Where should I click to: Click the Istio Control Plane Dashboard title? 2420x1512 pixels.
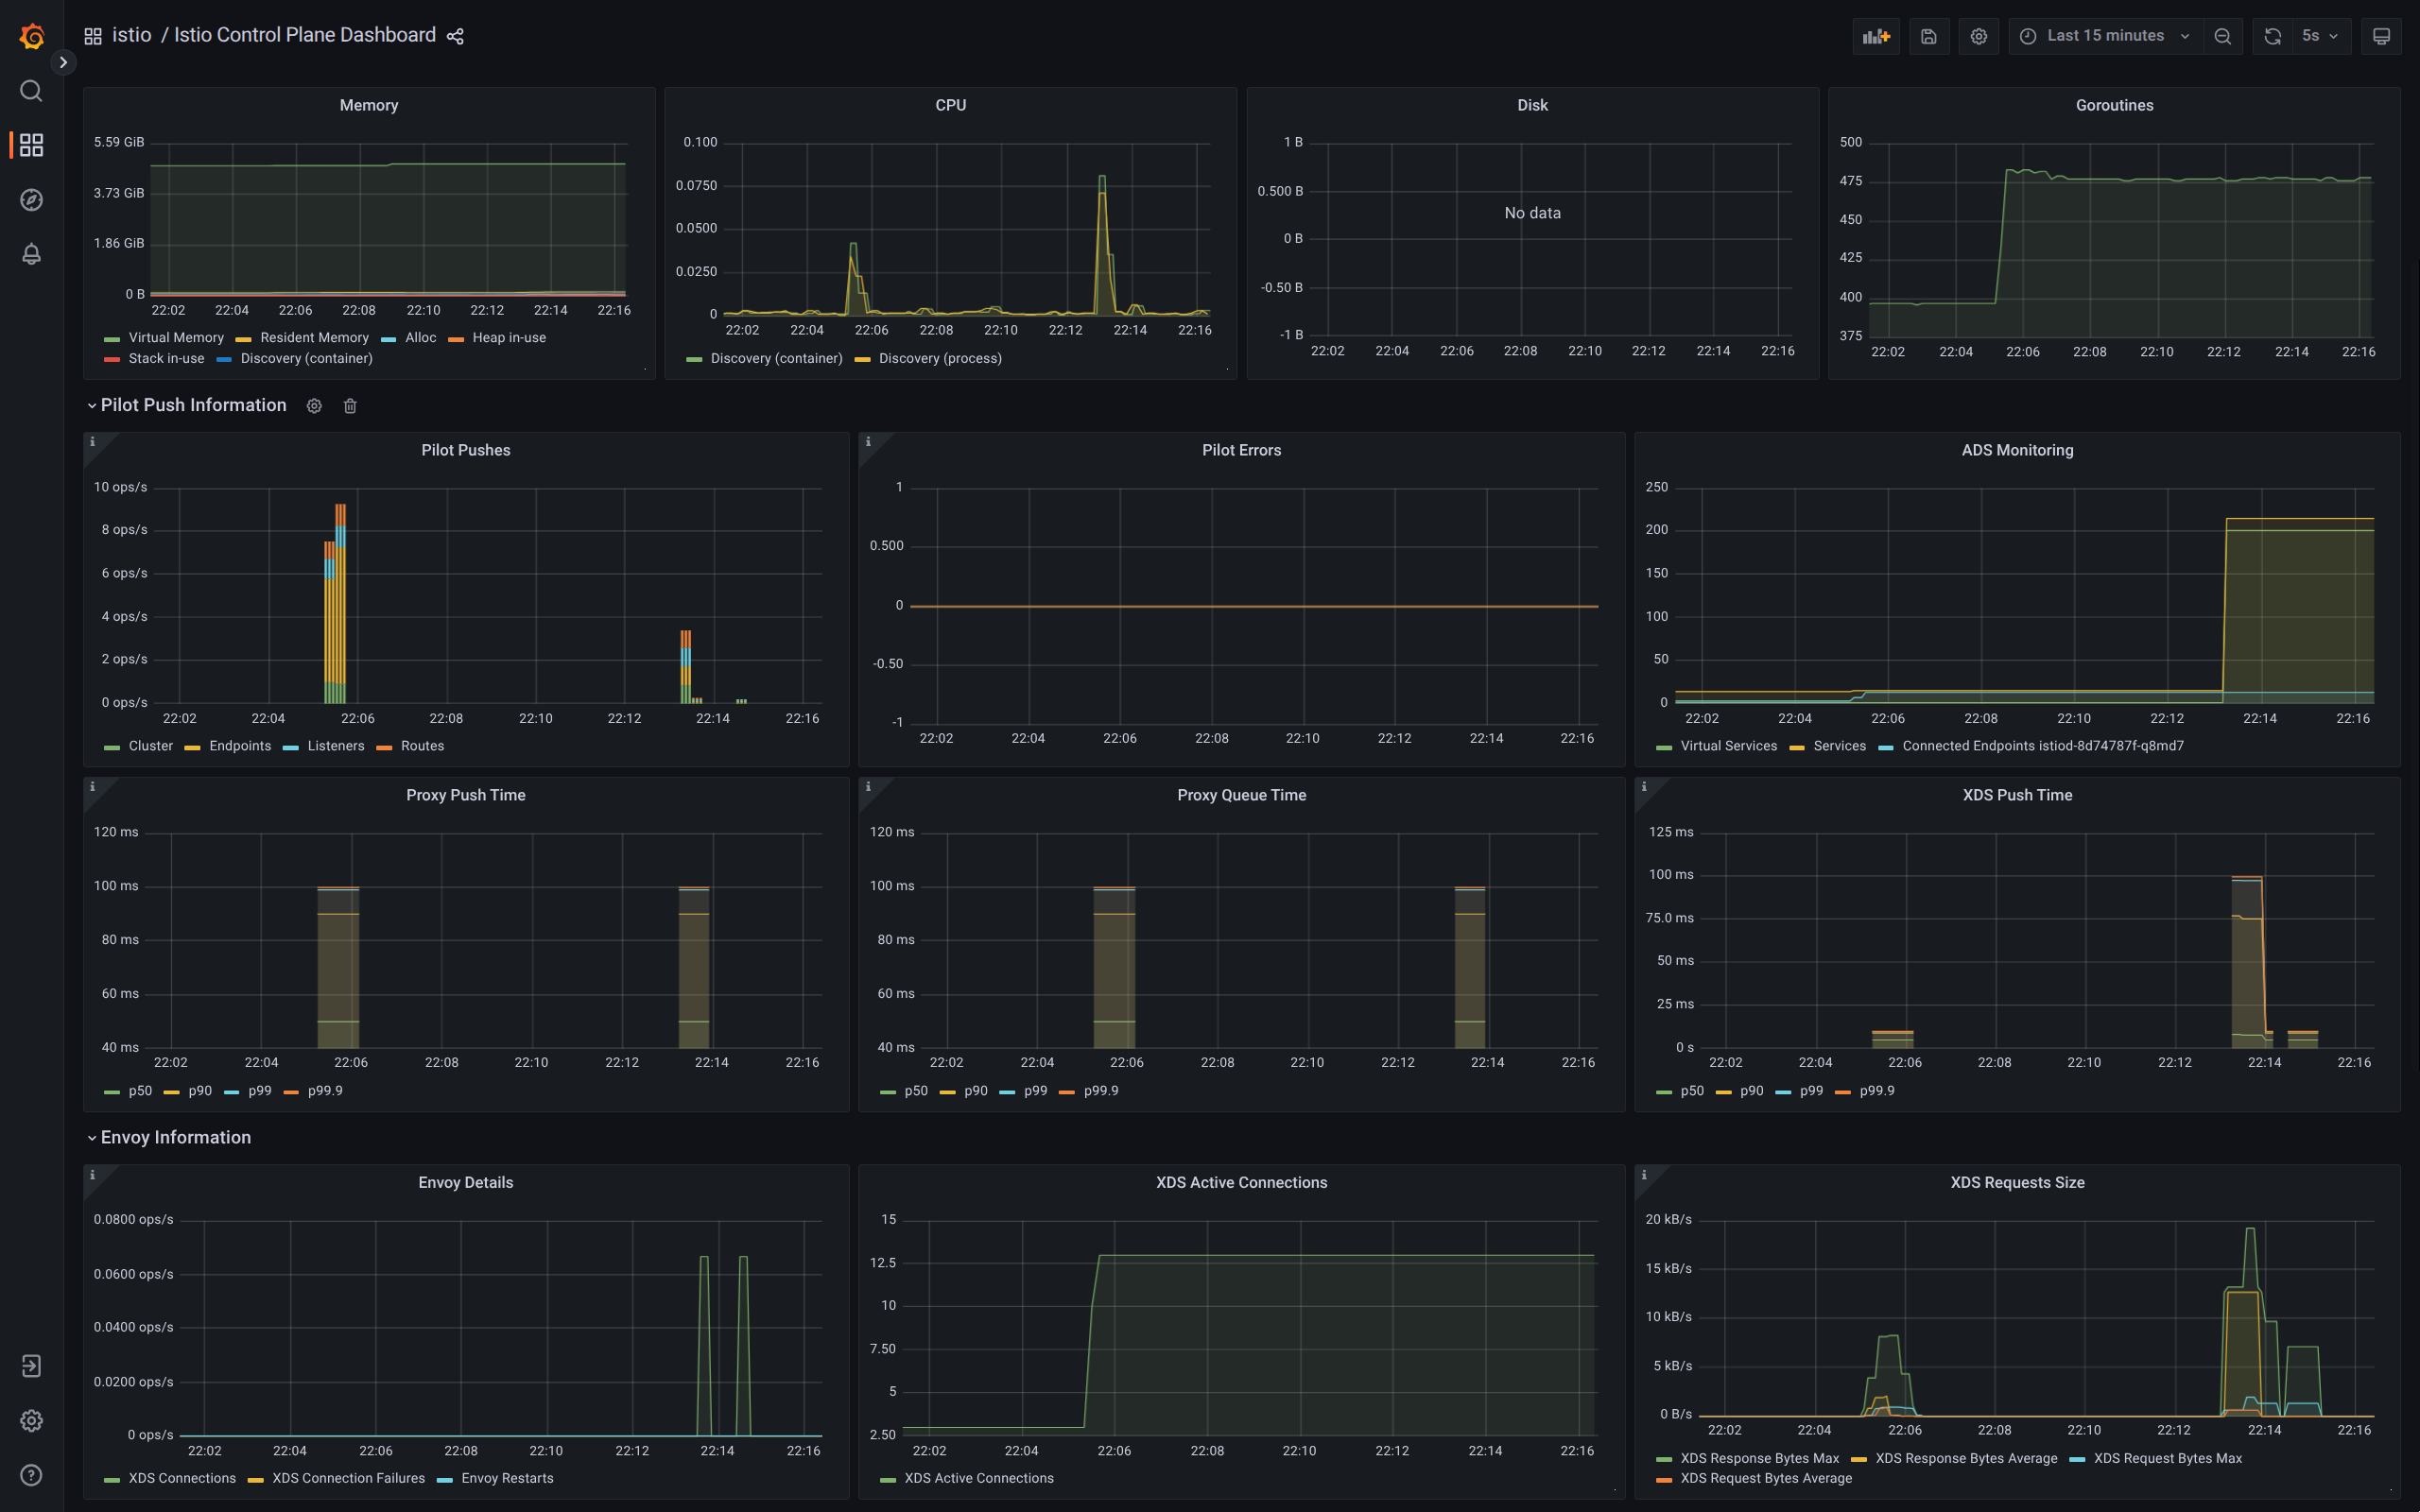tap(305, 35)
